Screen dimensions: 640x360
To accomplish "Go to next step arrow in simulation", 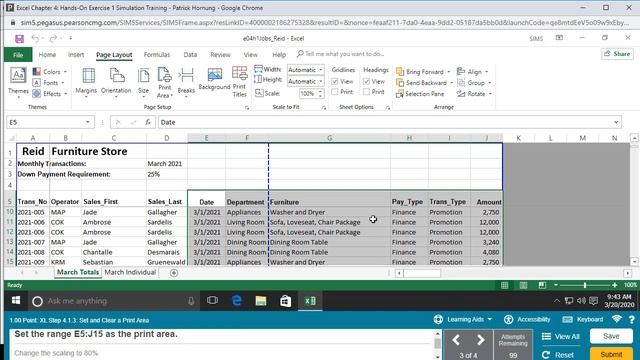I will coord(481,340).
